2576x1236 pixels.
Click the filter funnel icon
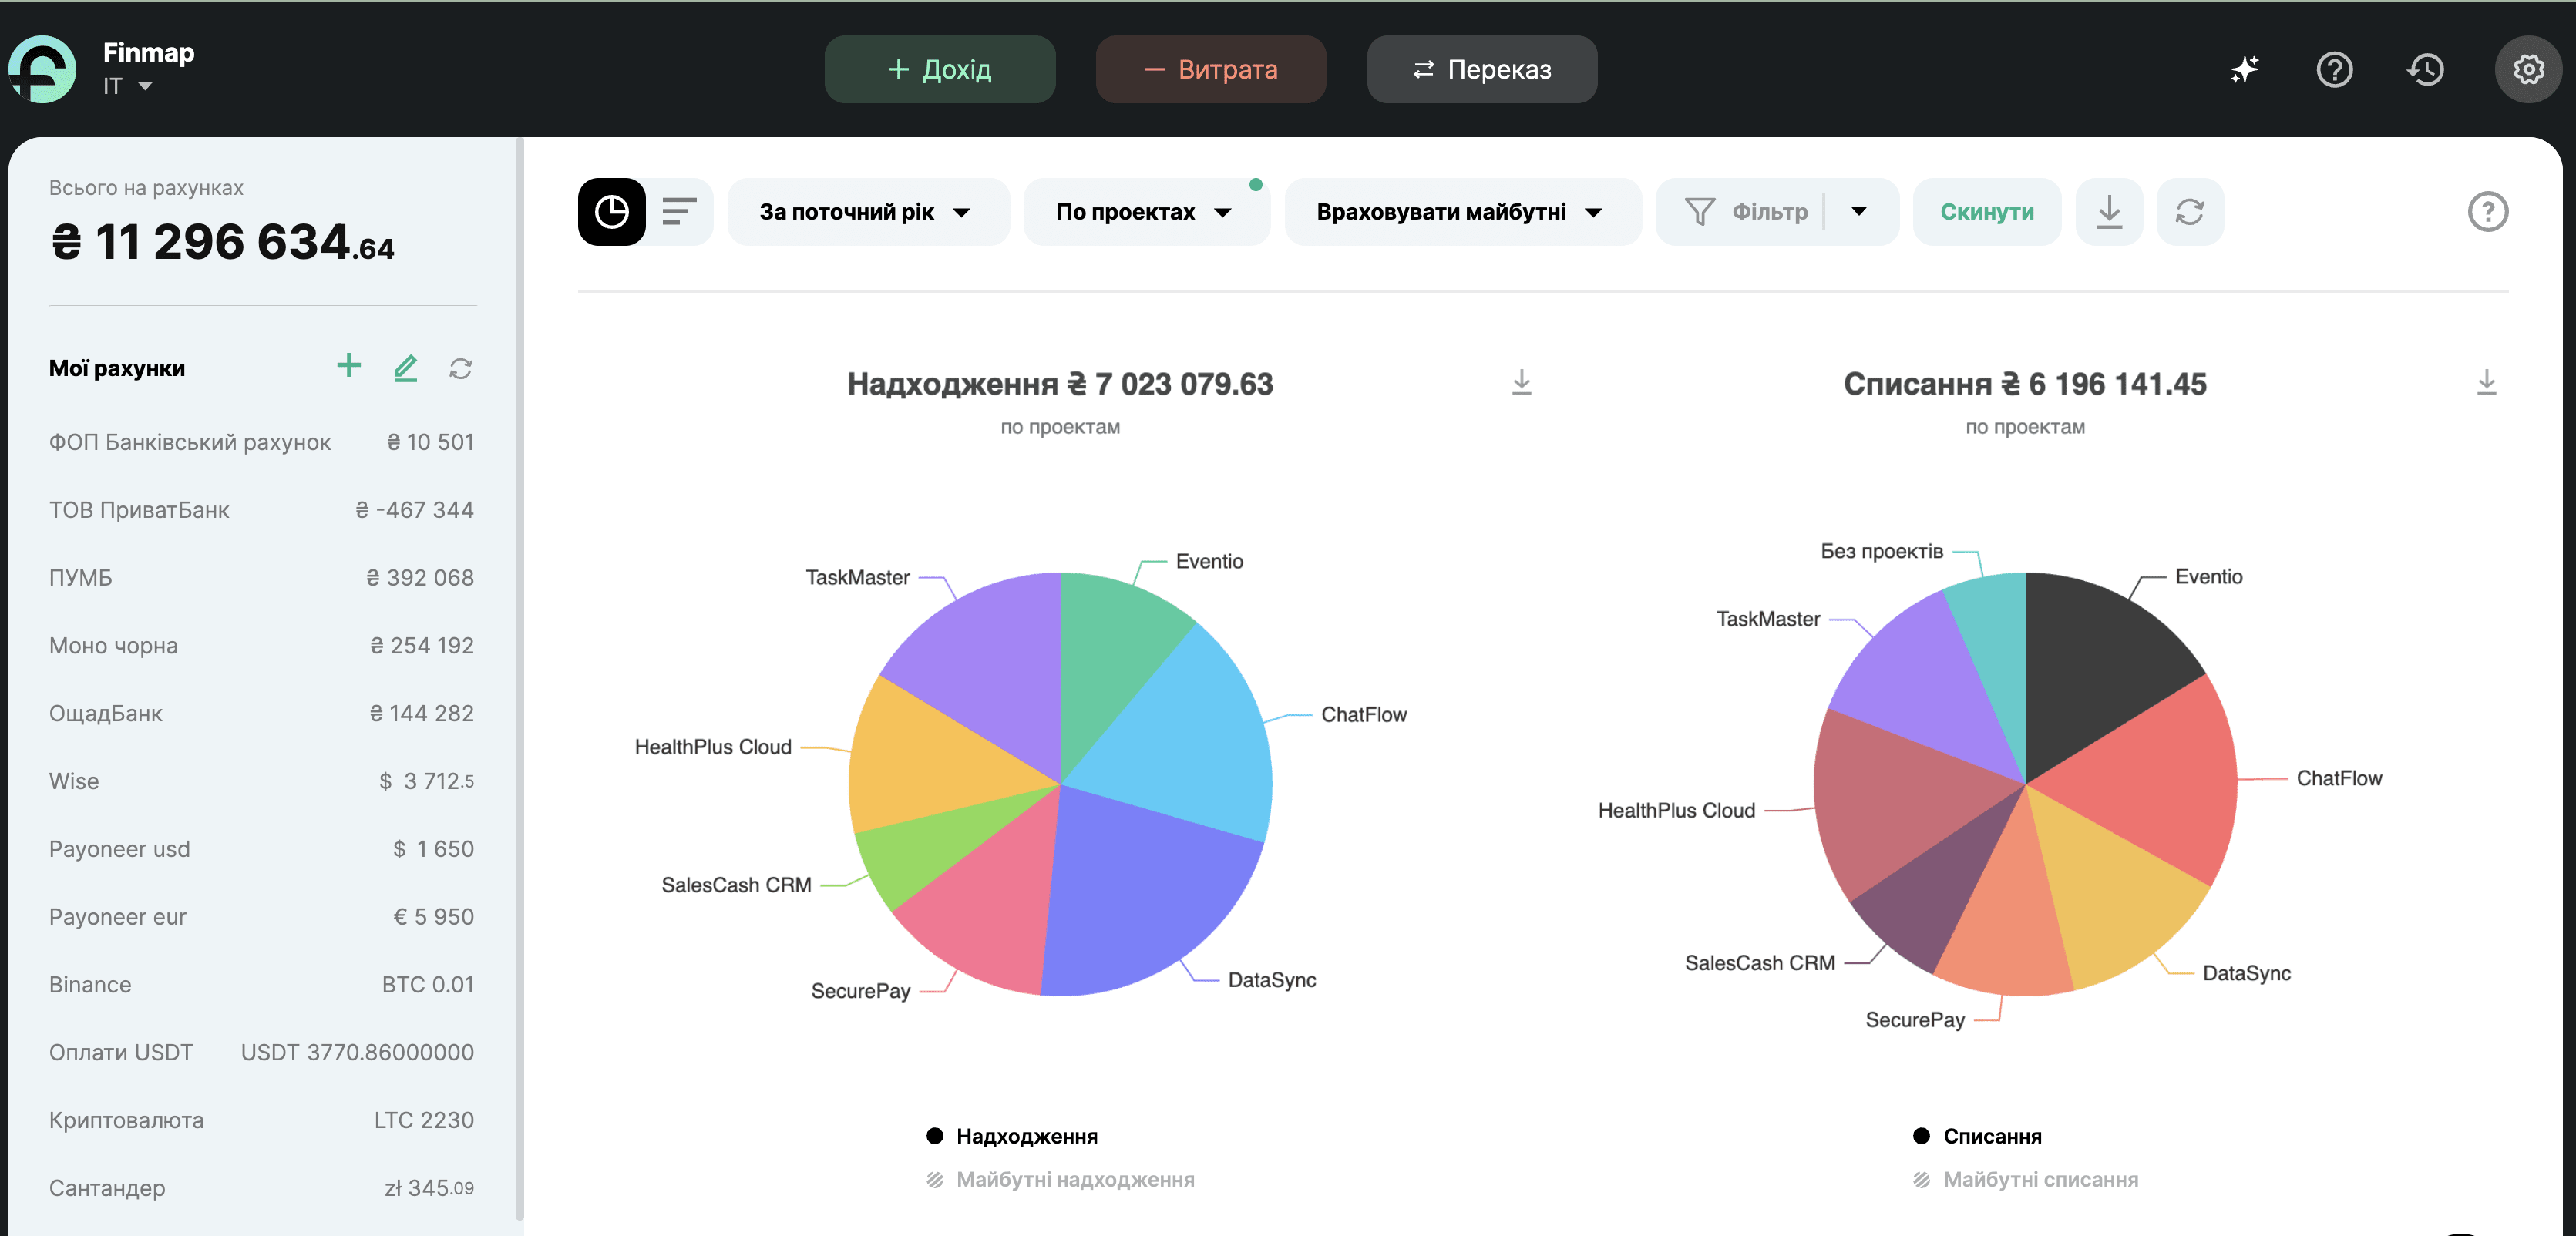pyautogui.click(x=1699, y=212)
